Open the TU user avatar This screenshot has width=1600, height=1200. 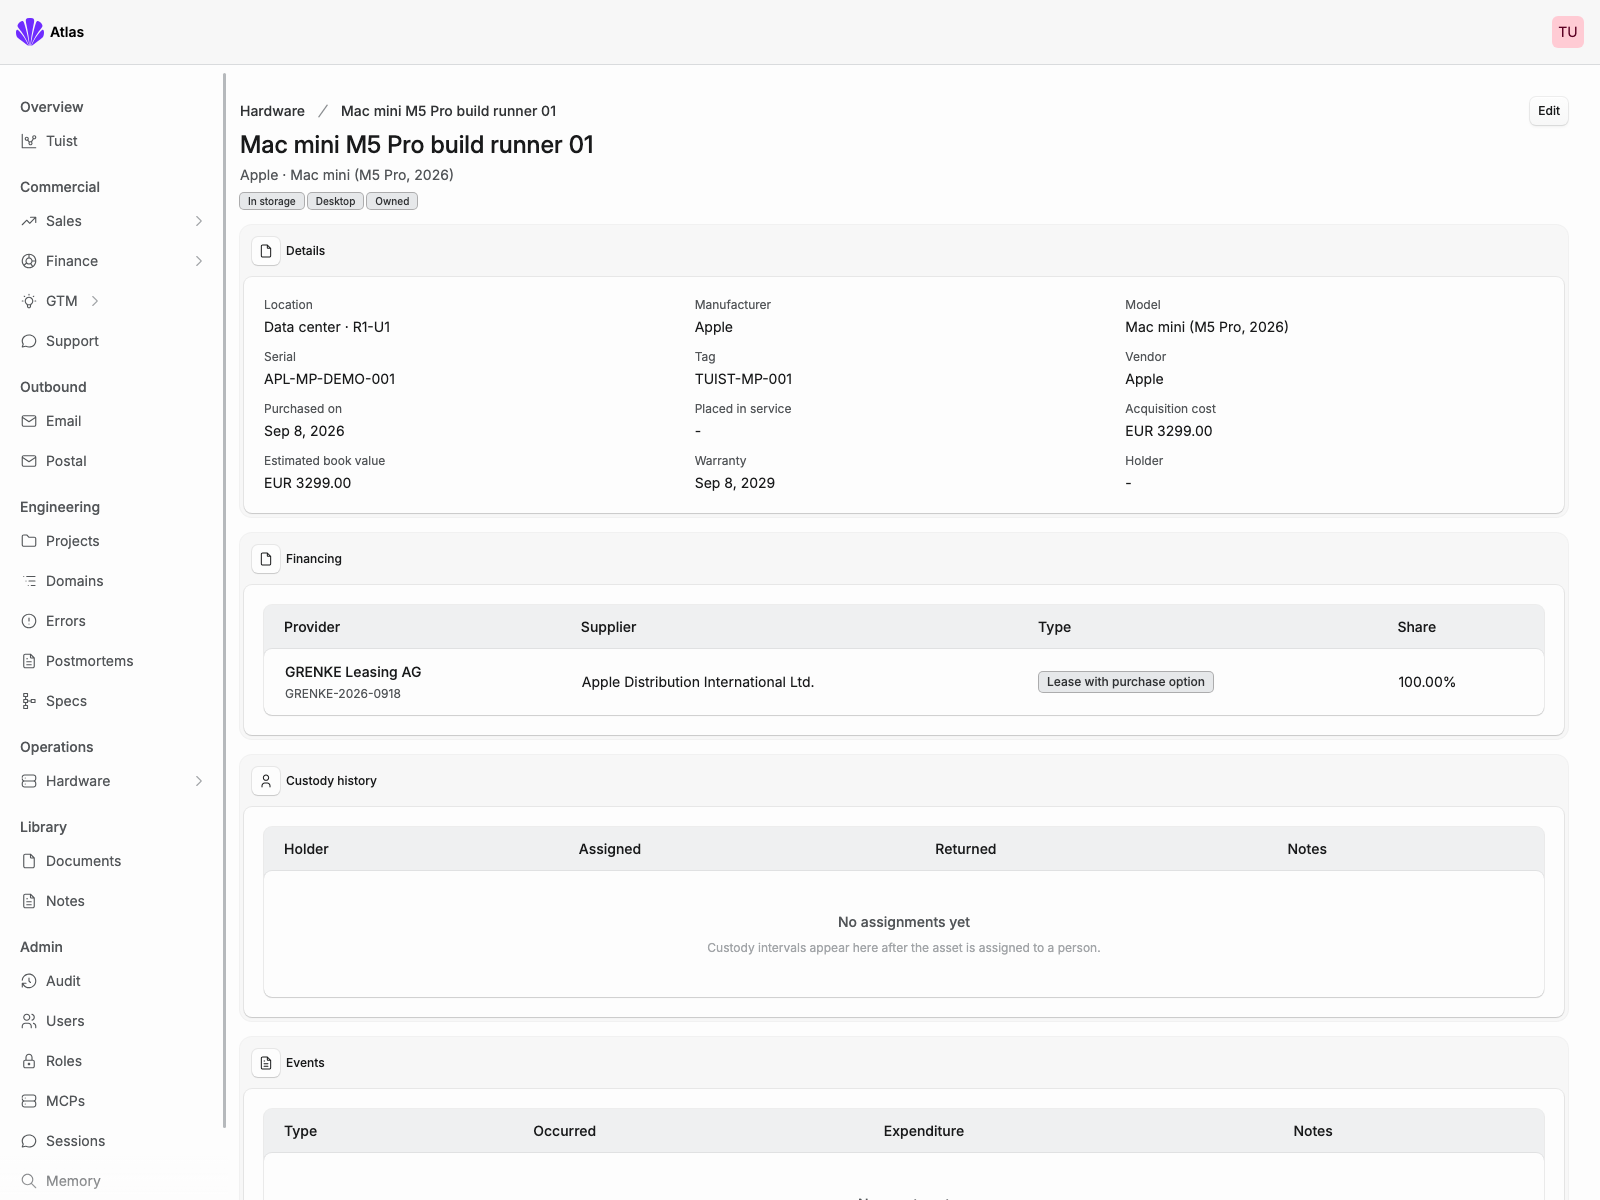click(x=1567, y=32)
